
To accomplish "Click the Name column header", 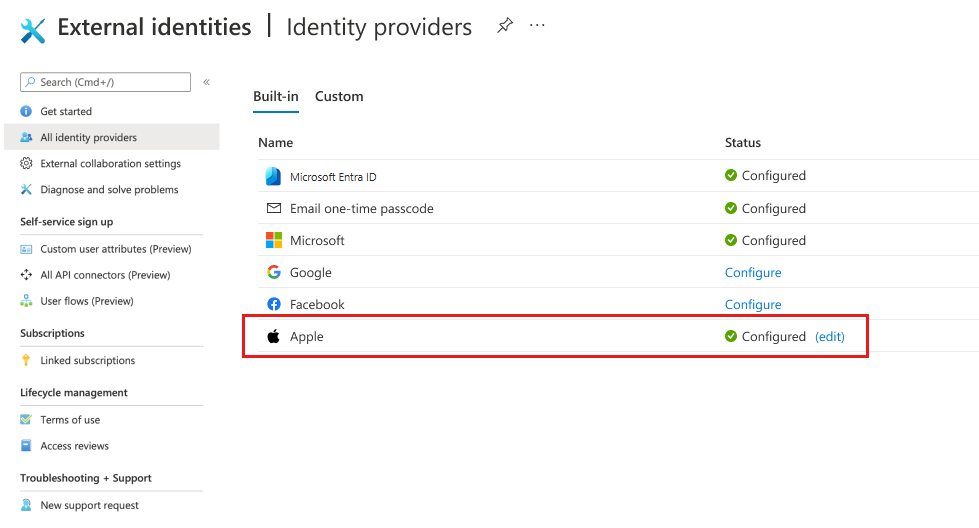I will click(275, 142).
